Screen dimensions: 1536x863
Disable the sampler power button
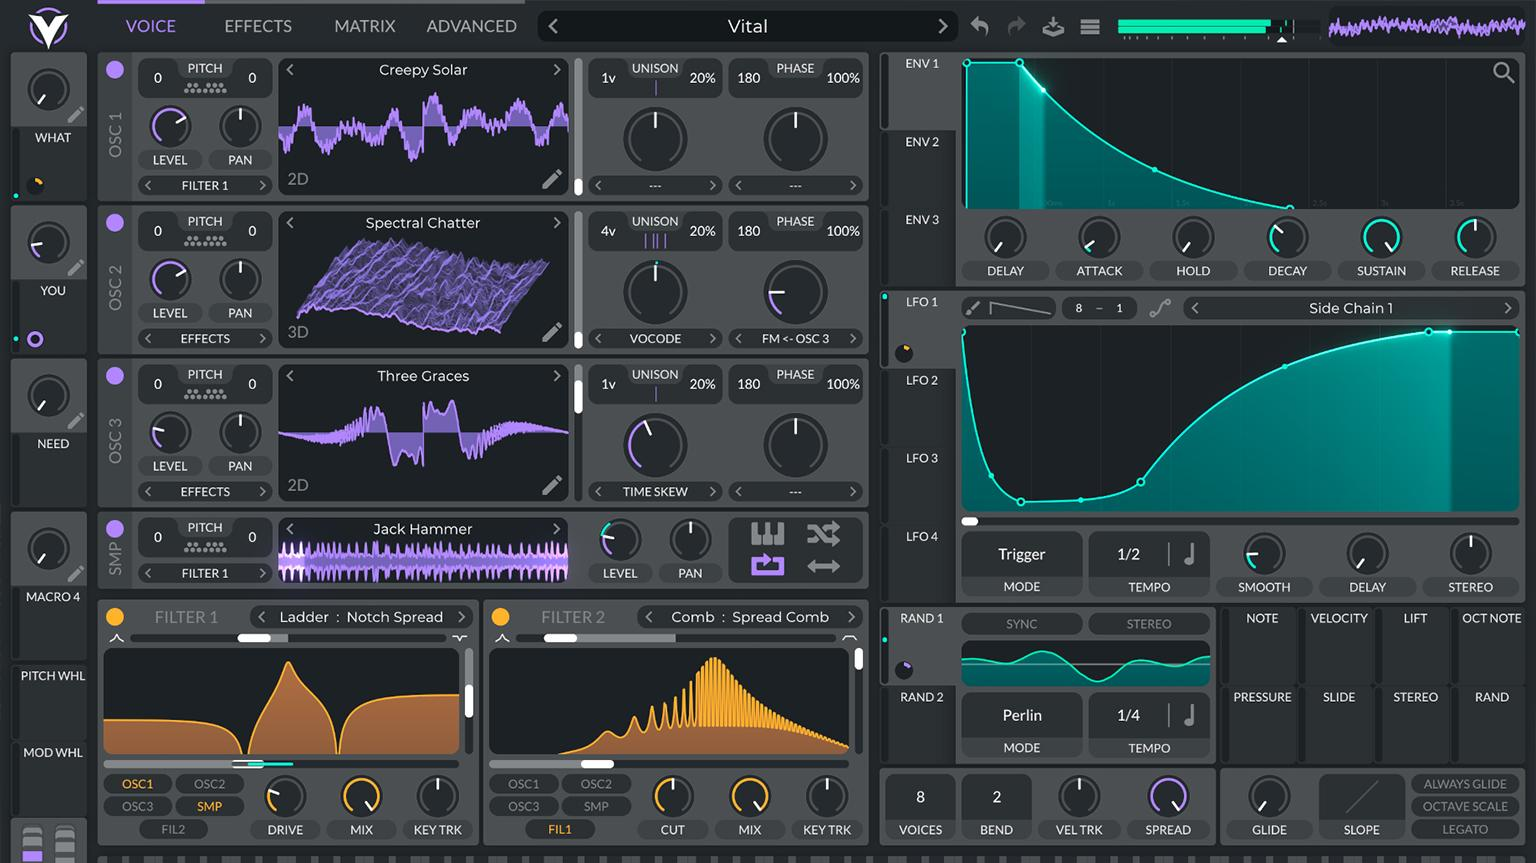coord(115,528)
